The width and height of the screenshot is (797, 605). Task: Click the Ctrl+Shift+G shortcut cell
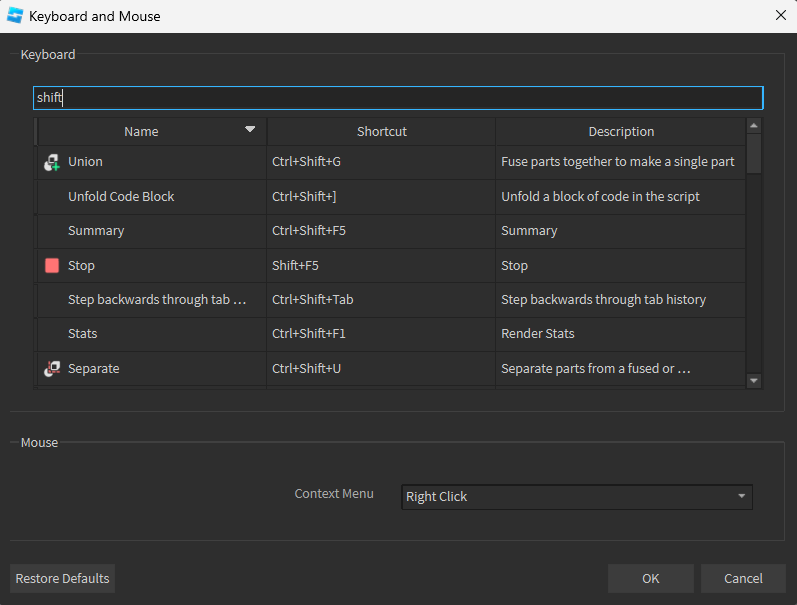(x=381, y=162)
